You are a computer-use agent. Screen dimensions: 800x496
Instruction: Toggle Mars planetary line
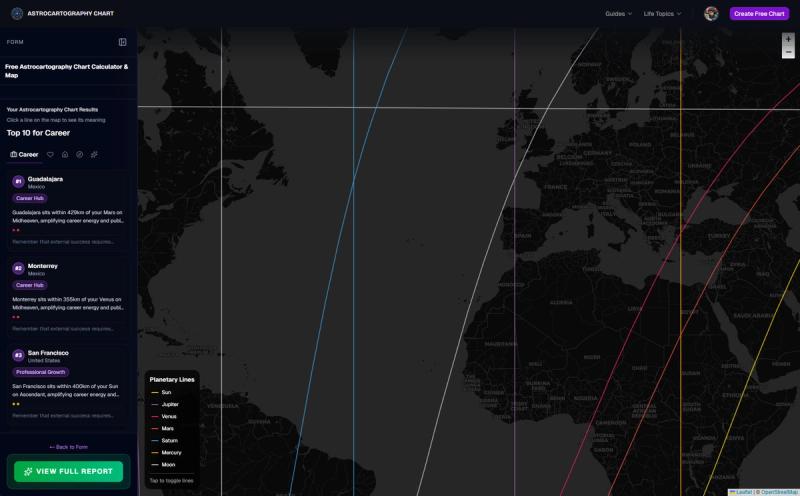[163, 429]
